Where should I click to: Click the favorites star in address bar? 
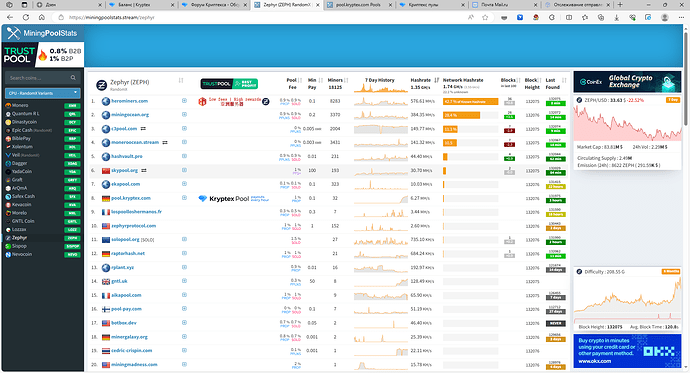tap(485, 17)
